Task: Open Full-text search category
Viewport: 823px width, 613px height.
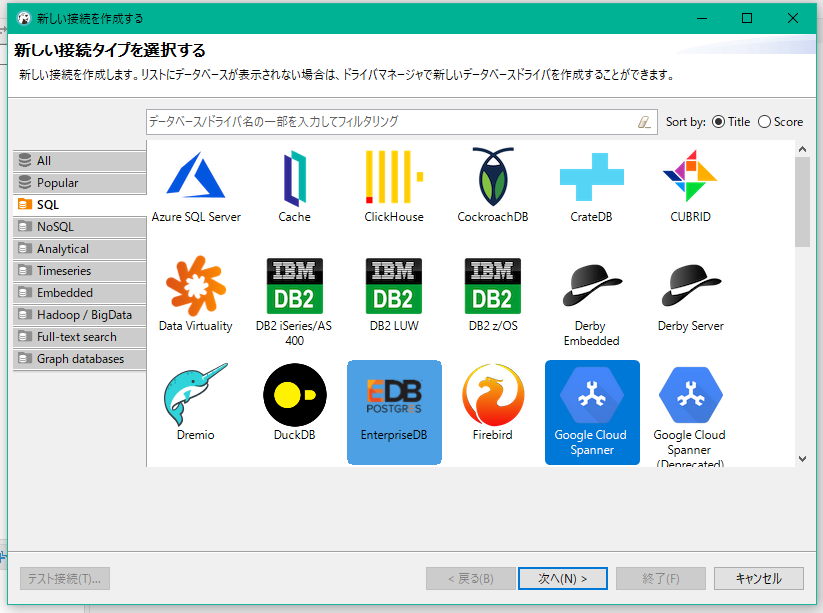Action: 79,337
